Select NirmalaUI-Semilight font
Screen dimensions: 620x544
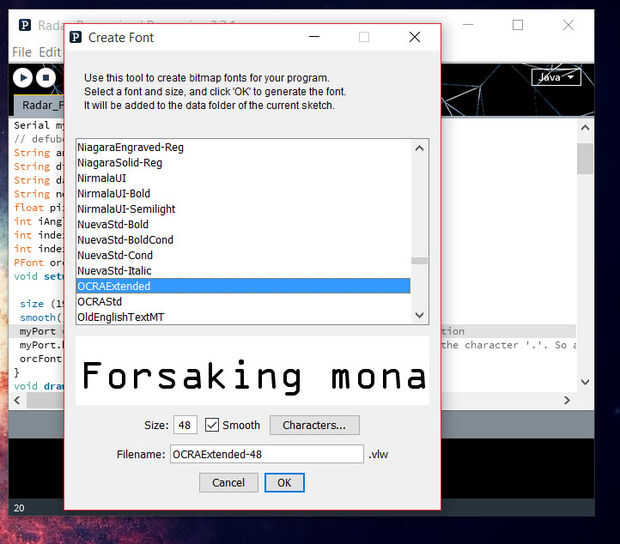click(243, 209)
